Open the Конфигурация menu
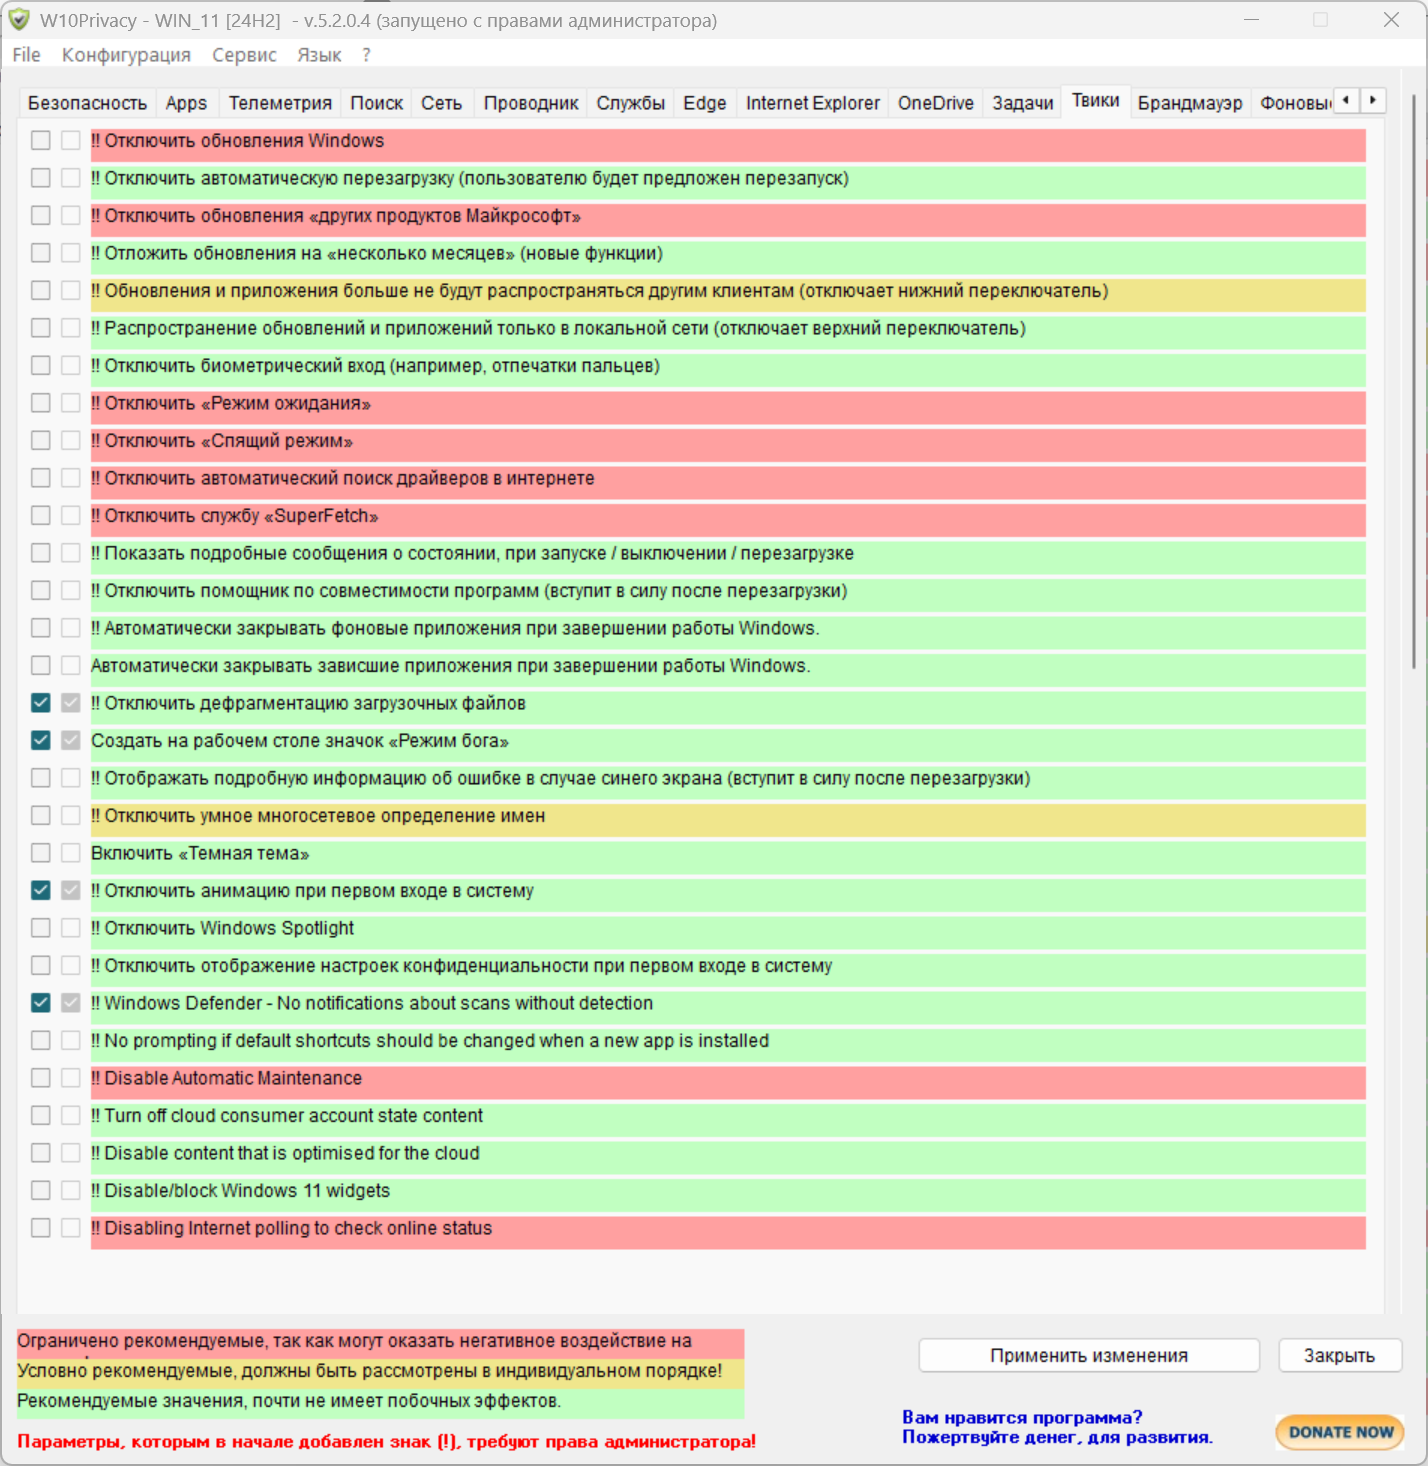Viewport: 1428px width, 1466px height. coord(126,55)
